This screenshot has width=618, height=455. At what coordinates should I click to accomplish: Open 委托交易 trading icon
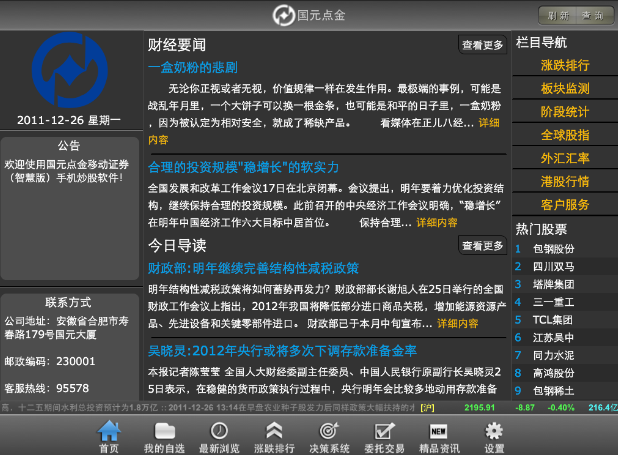pos(383,437)
